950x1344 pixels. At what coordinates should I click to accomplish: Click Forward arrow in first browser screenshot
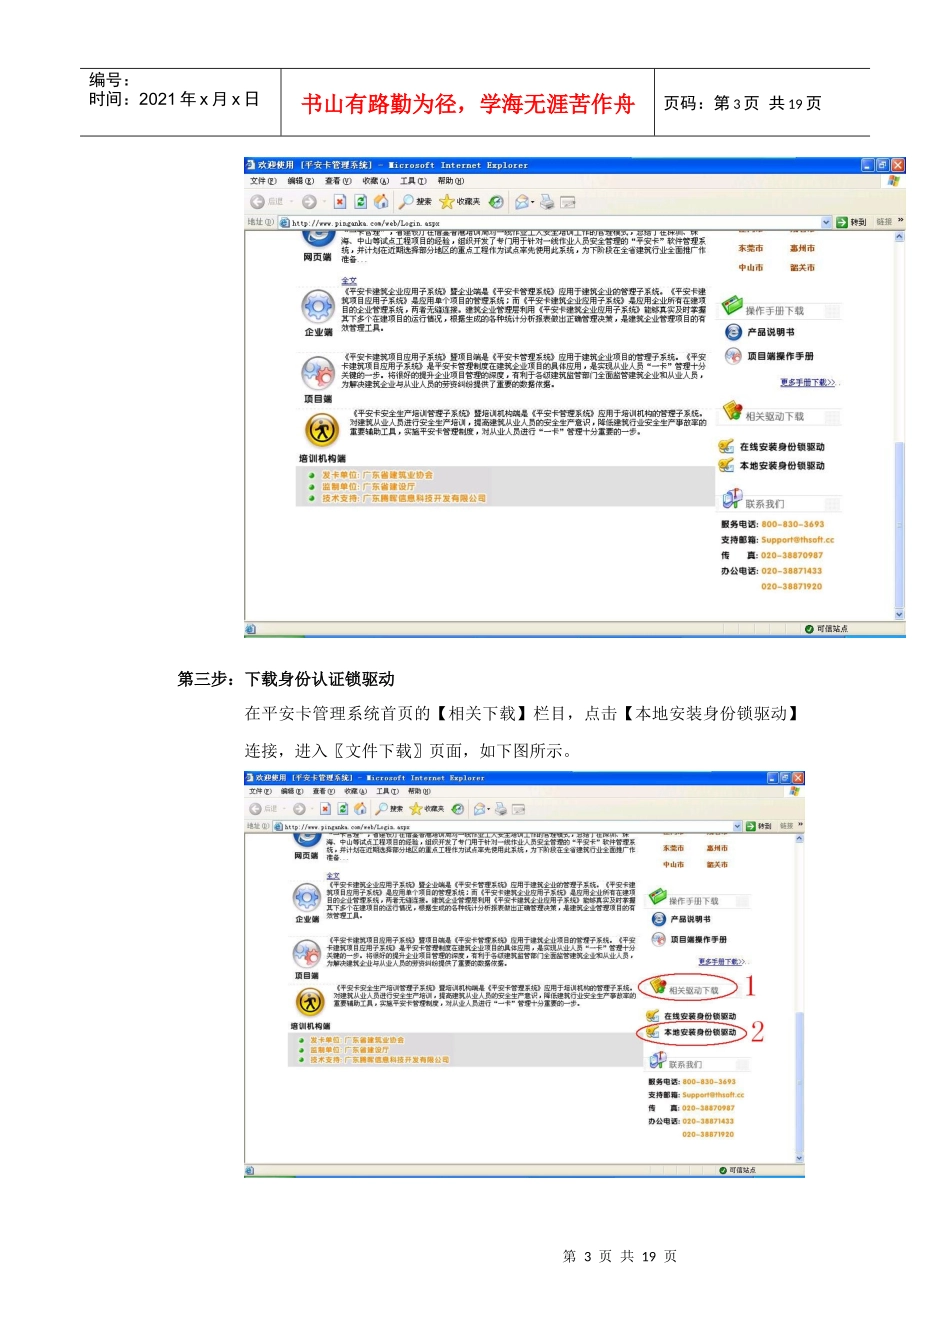coord(309,202)
